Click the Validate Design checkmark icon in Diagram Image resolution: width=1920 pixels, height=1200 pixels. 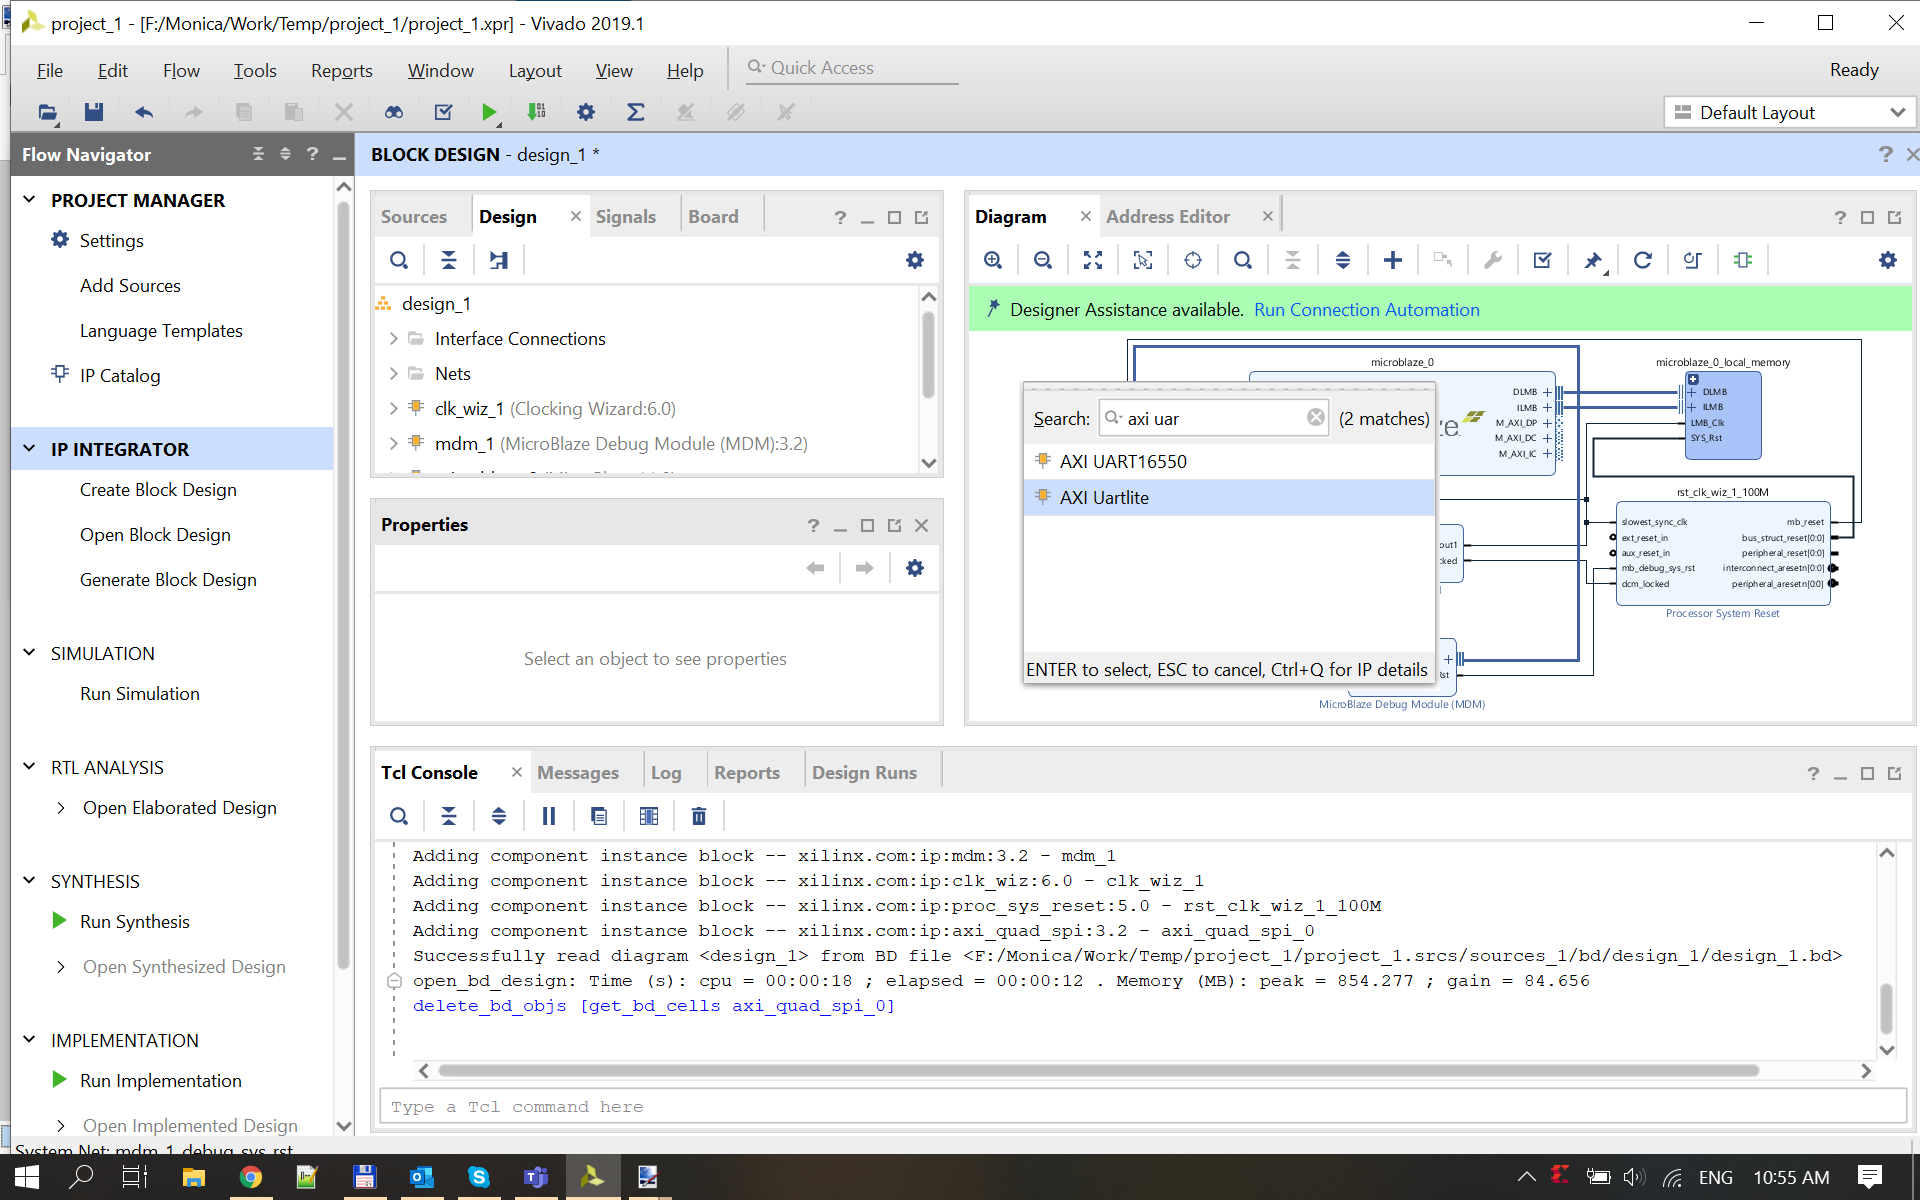[x=1543, y=260]
